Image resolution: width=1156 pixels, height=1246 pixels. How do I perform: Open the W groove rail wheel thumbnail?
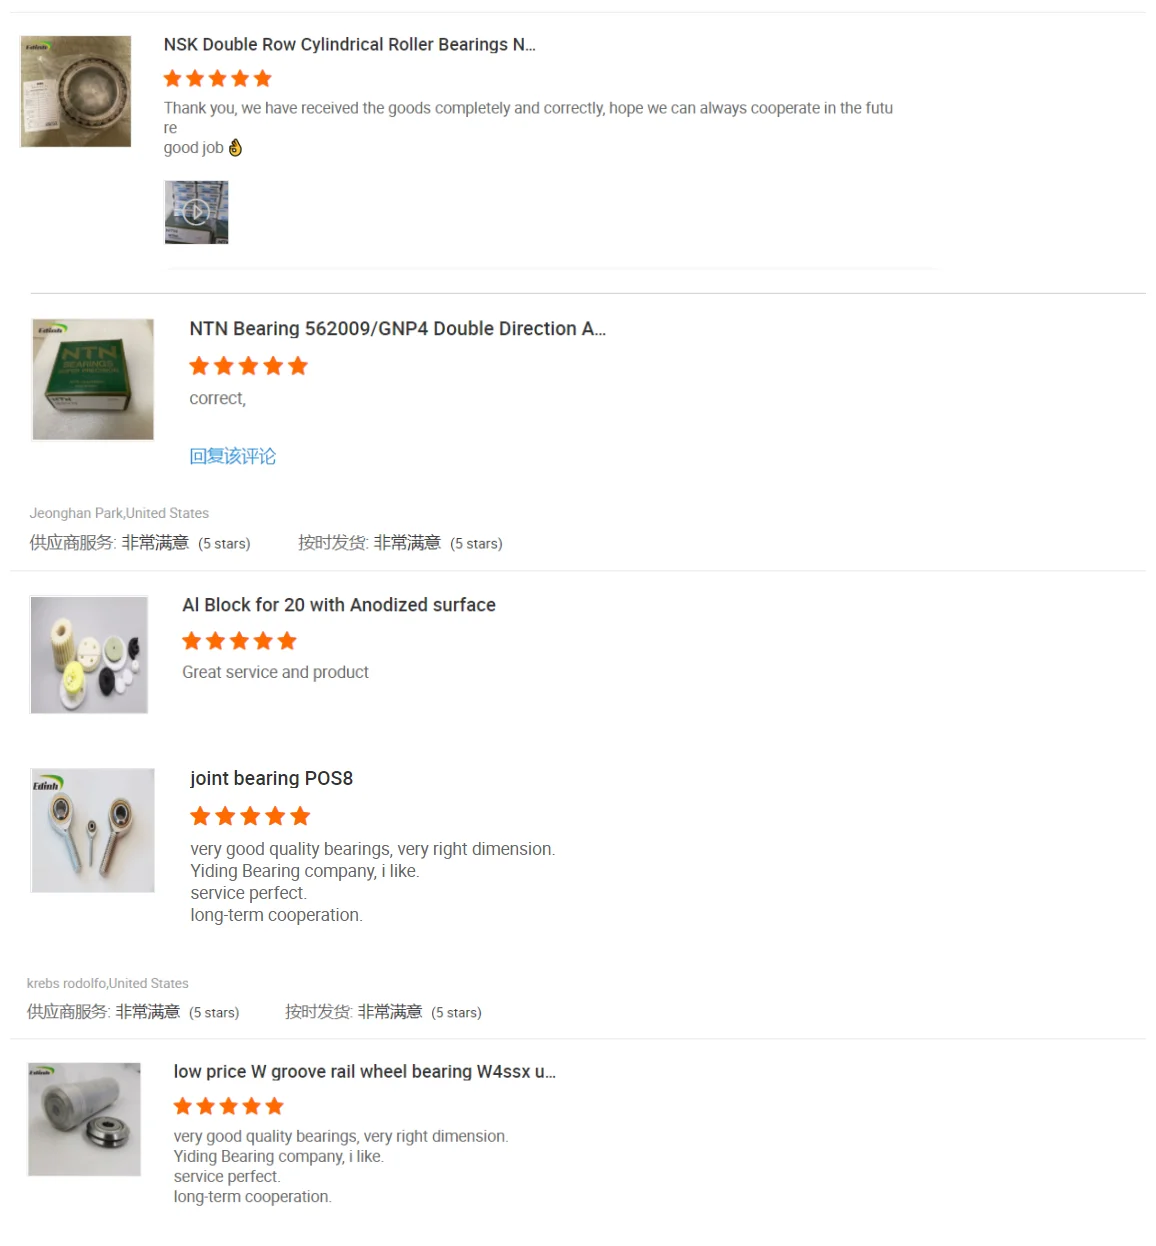pyautogui.click(x=84, y=1119)
